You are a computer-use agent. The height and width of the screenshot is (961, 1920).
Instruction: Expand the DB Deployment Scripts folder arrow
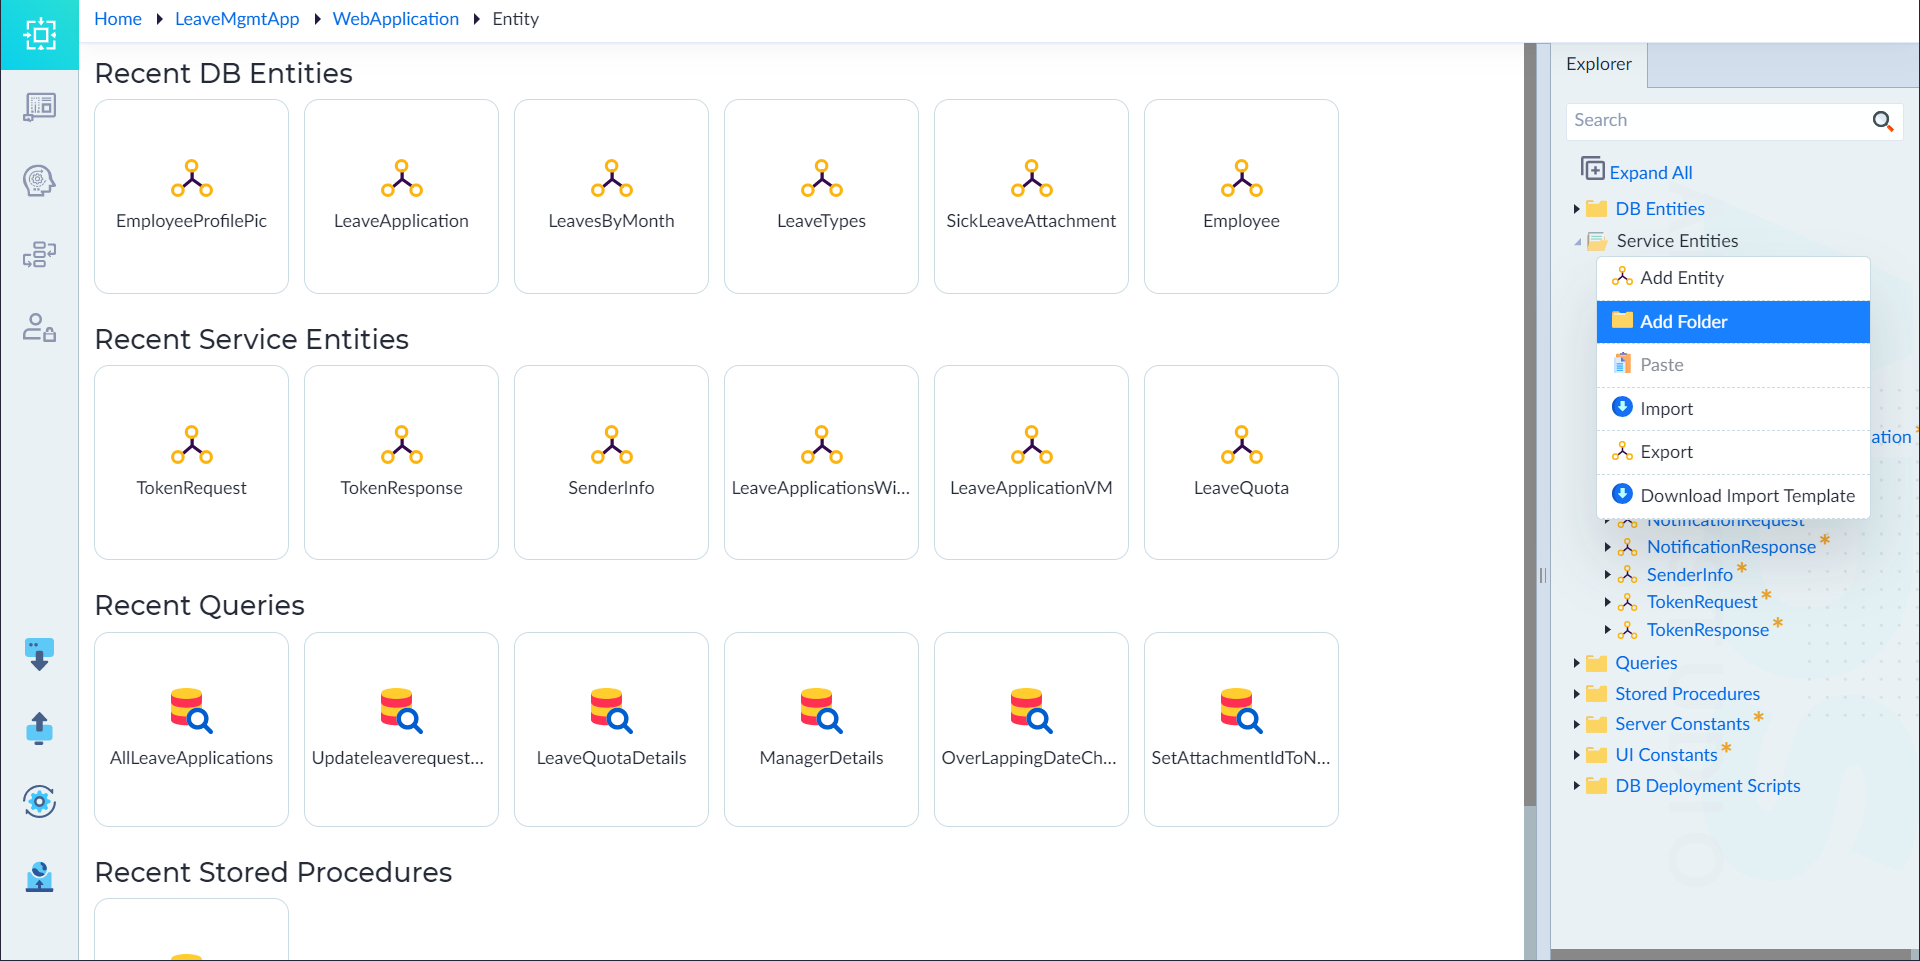(1576, 786)
